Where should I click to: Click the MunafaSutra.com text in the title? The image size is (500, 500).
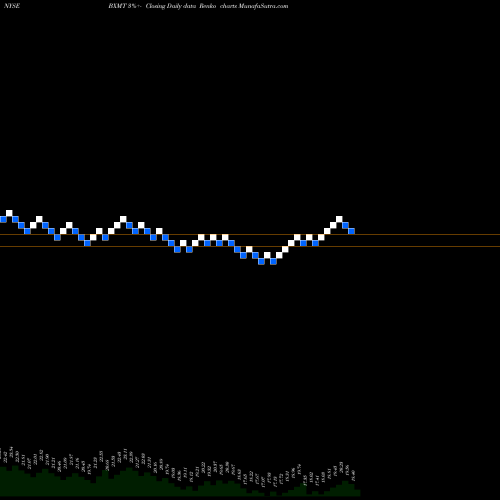tap(263, 6)
